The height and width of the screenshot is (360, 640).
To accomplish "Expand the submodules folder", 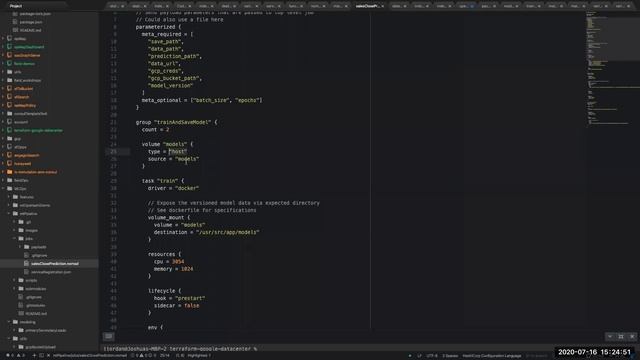I will (15, 289).
